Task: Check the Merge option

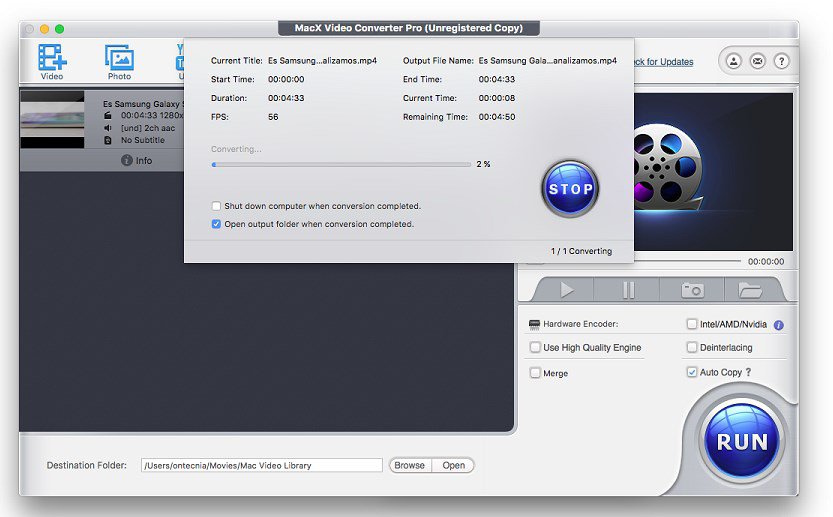Action: 535,373
